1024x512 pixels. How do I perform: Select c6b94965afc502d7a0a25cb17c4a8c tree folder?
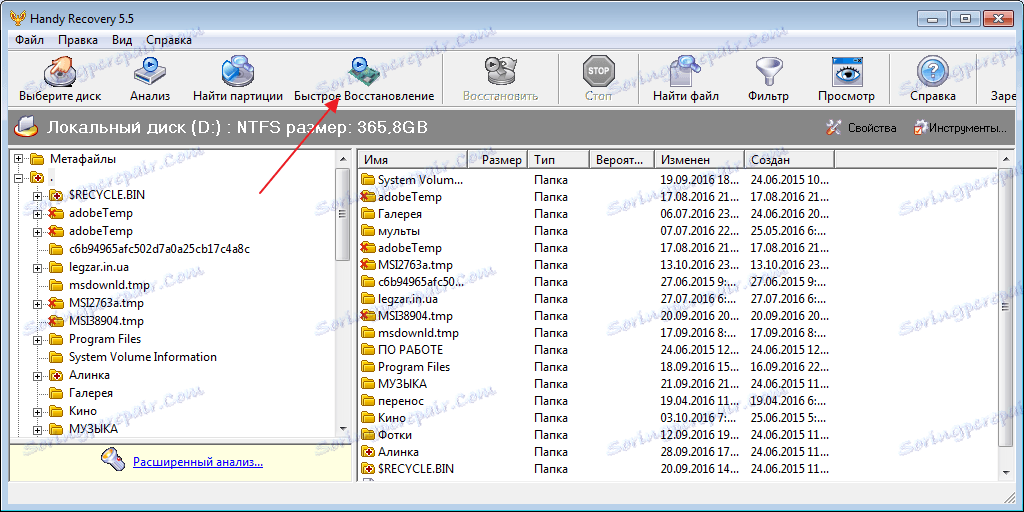pyautogui.click(x=159, y=249)
